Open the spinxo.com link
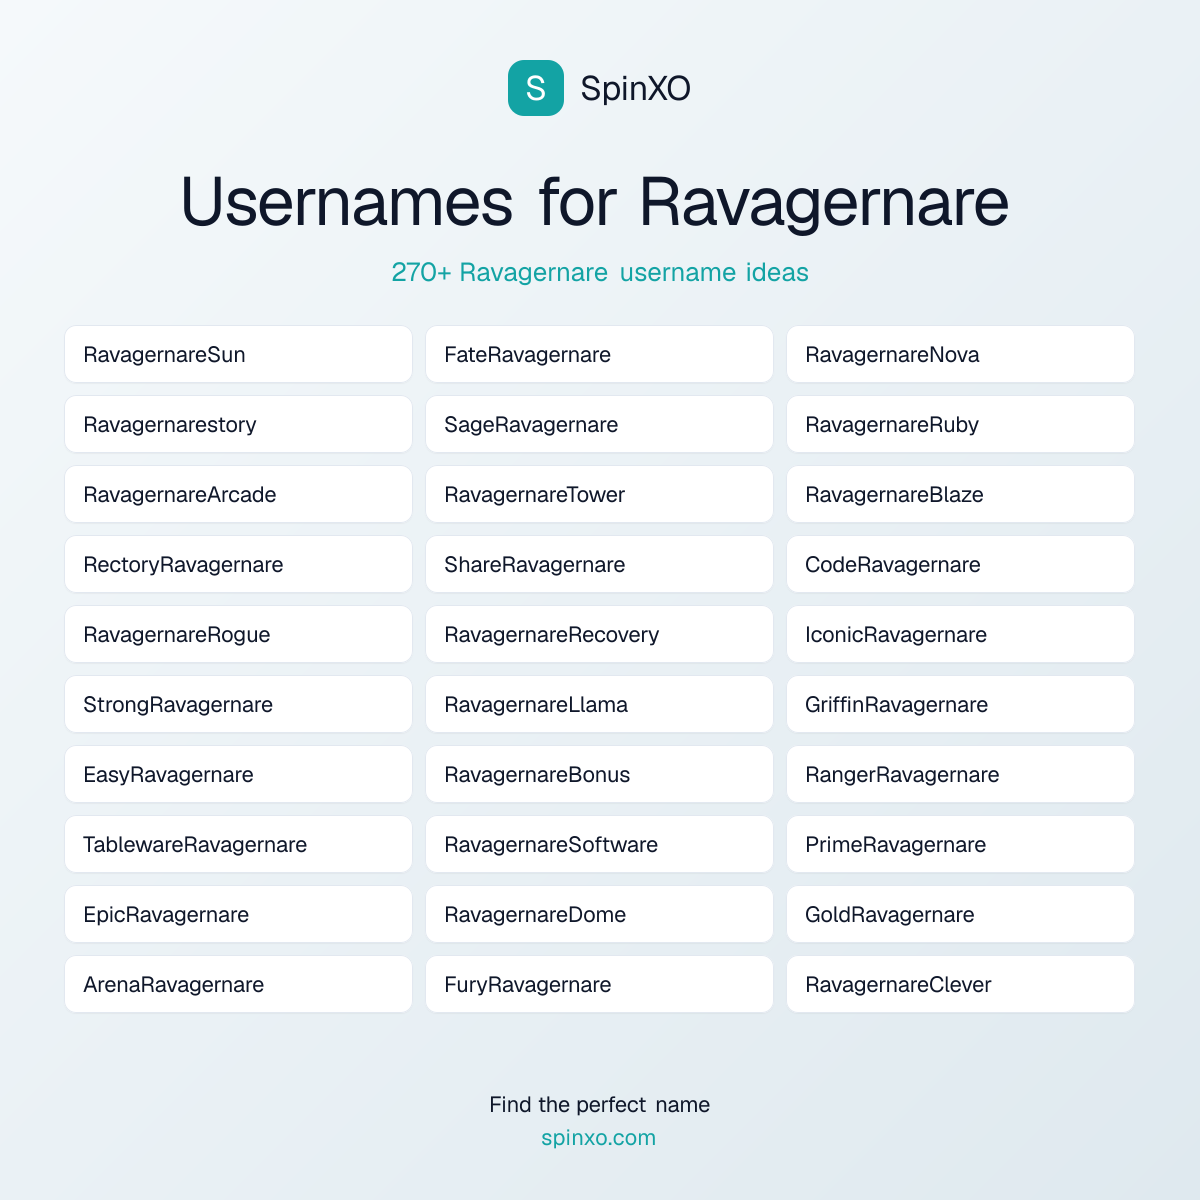 coord(599,1138)
